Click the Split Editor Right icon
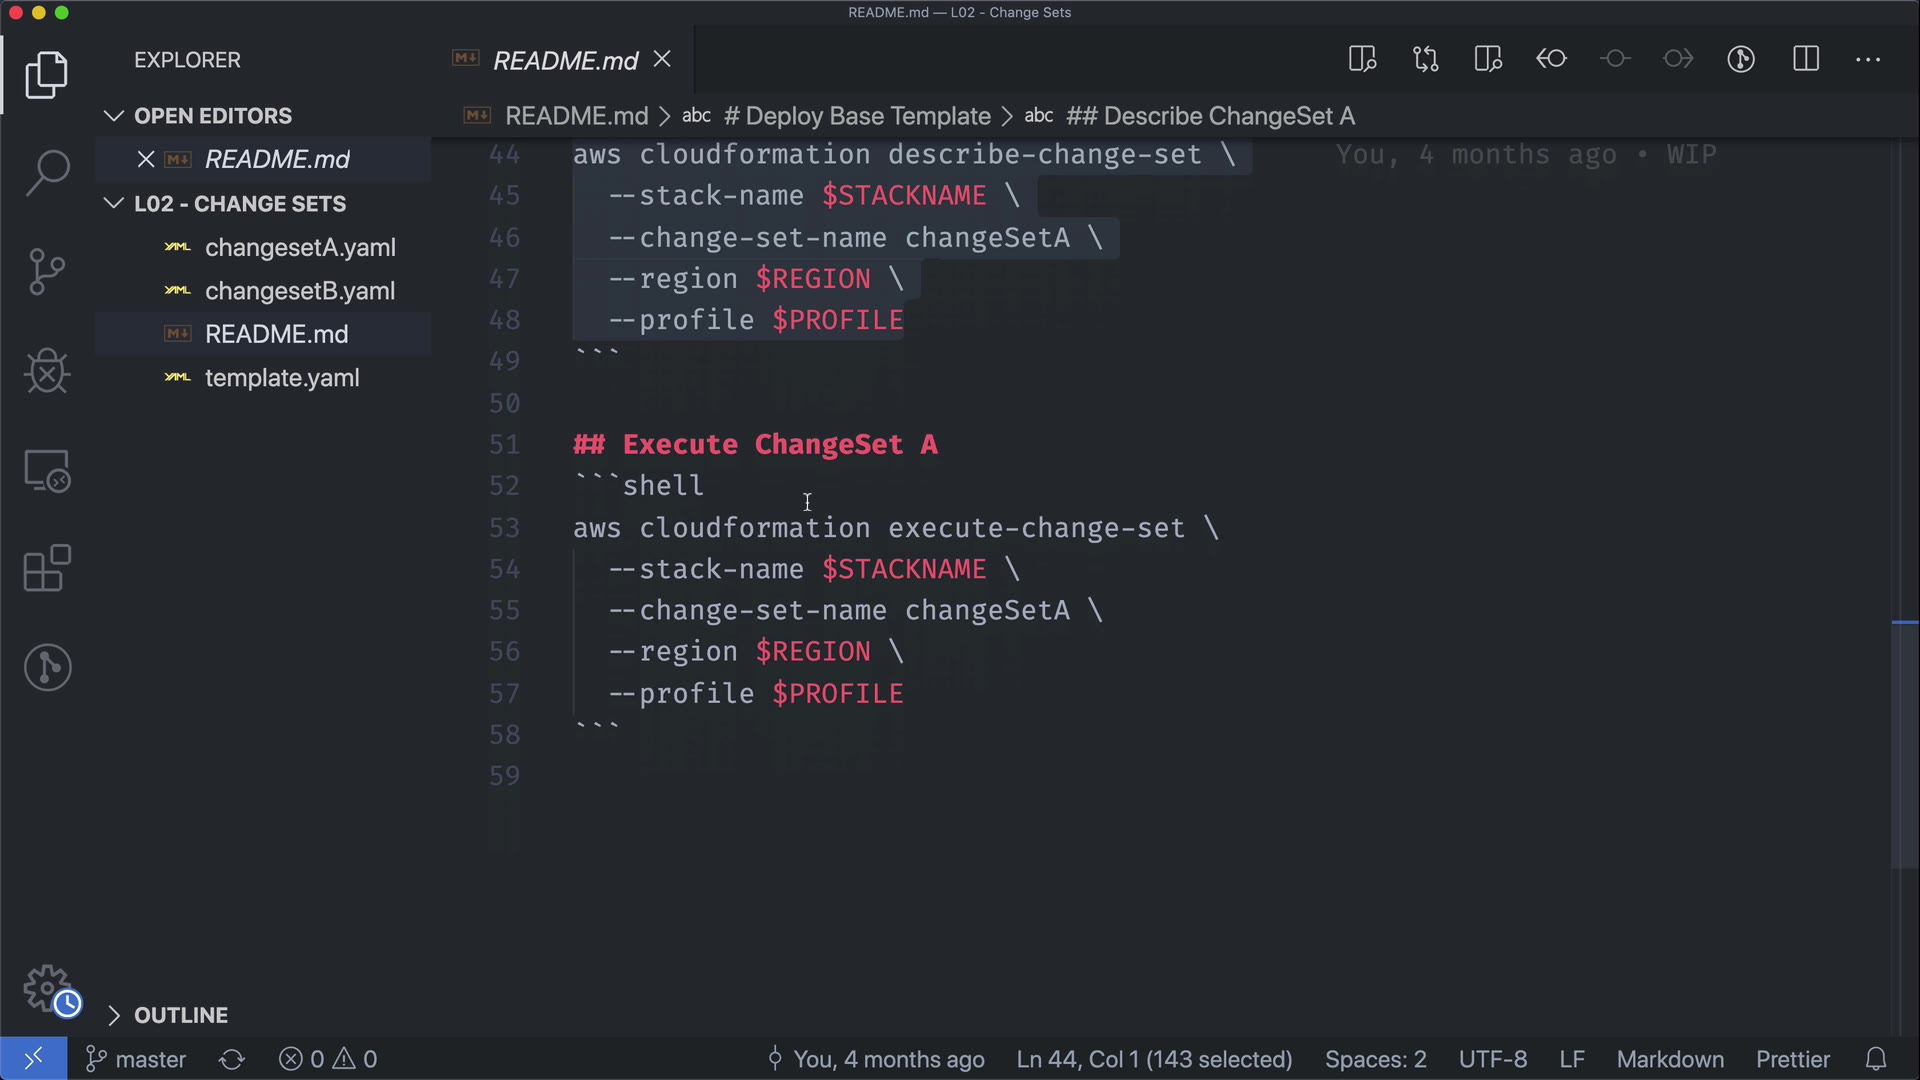The height and width of the screenshot is (1080, 1920). tap(1805, 59)
